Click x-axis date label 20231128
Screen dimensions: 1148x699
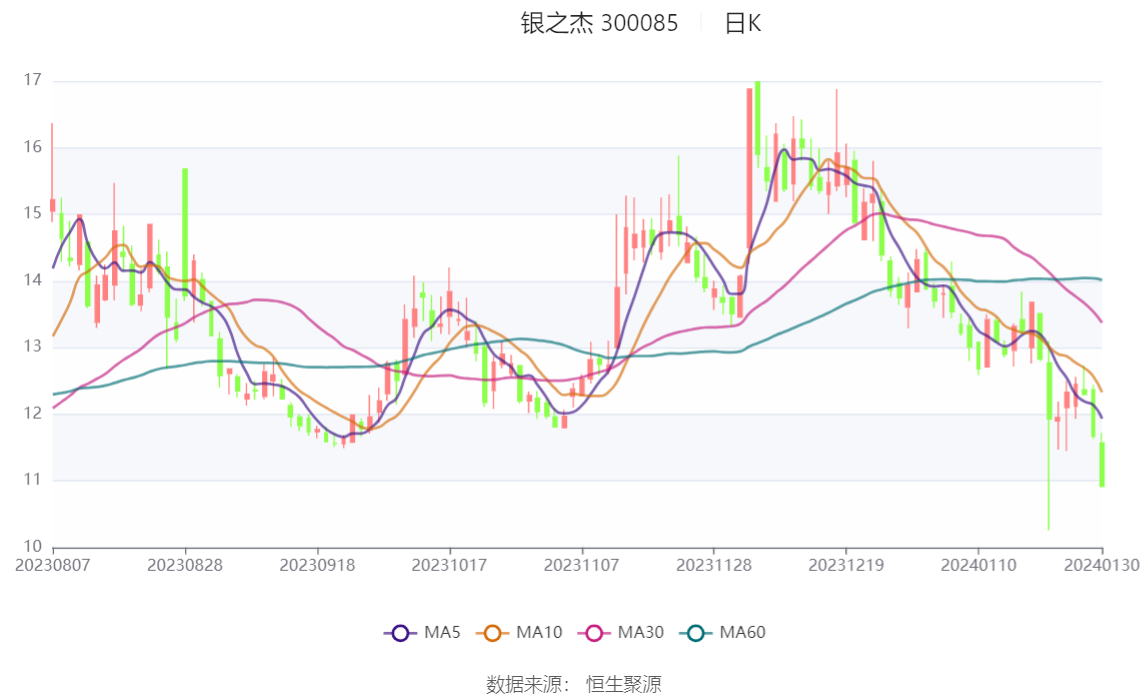point(714,565)
